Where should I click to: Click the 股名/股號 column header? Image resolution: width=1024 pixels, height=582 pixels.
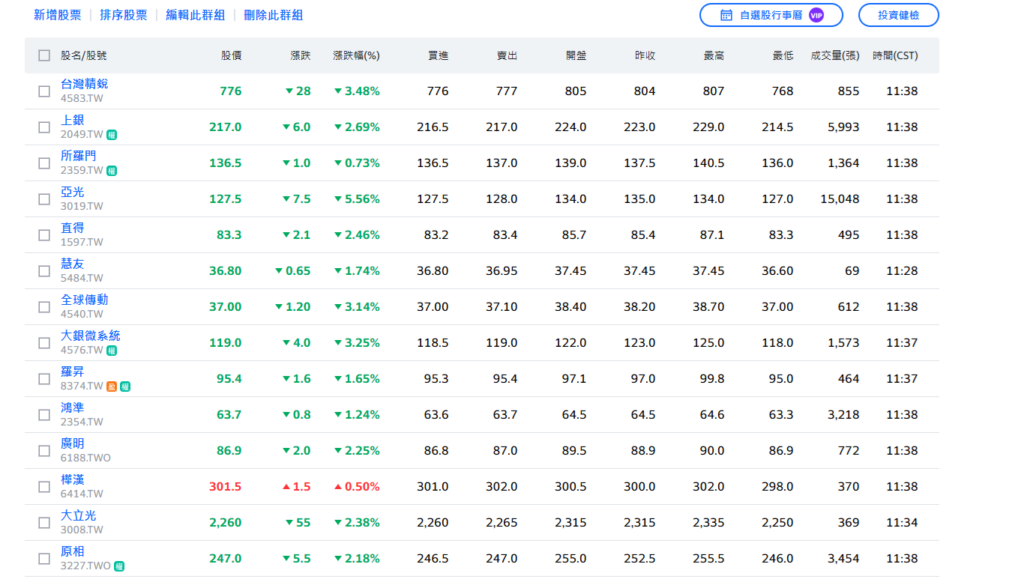[84, 56]
